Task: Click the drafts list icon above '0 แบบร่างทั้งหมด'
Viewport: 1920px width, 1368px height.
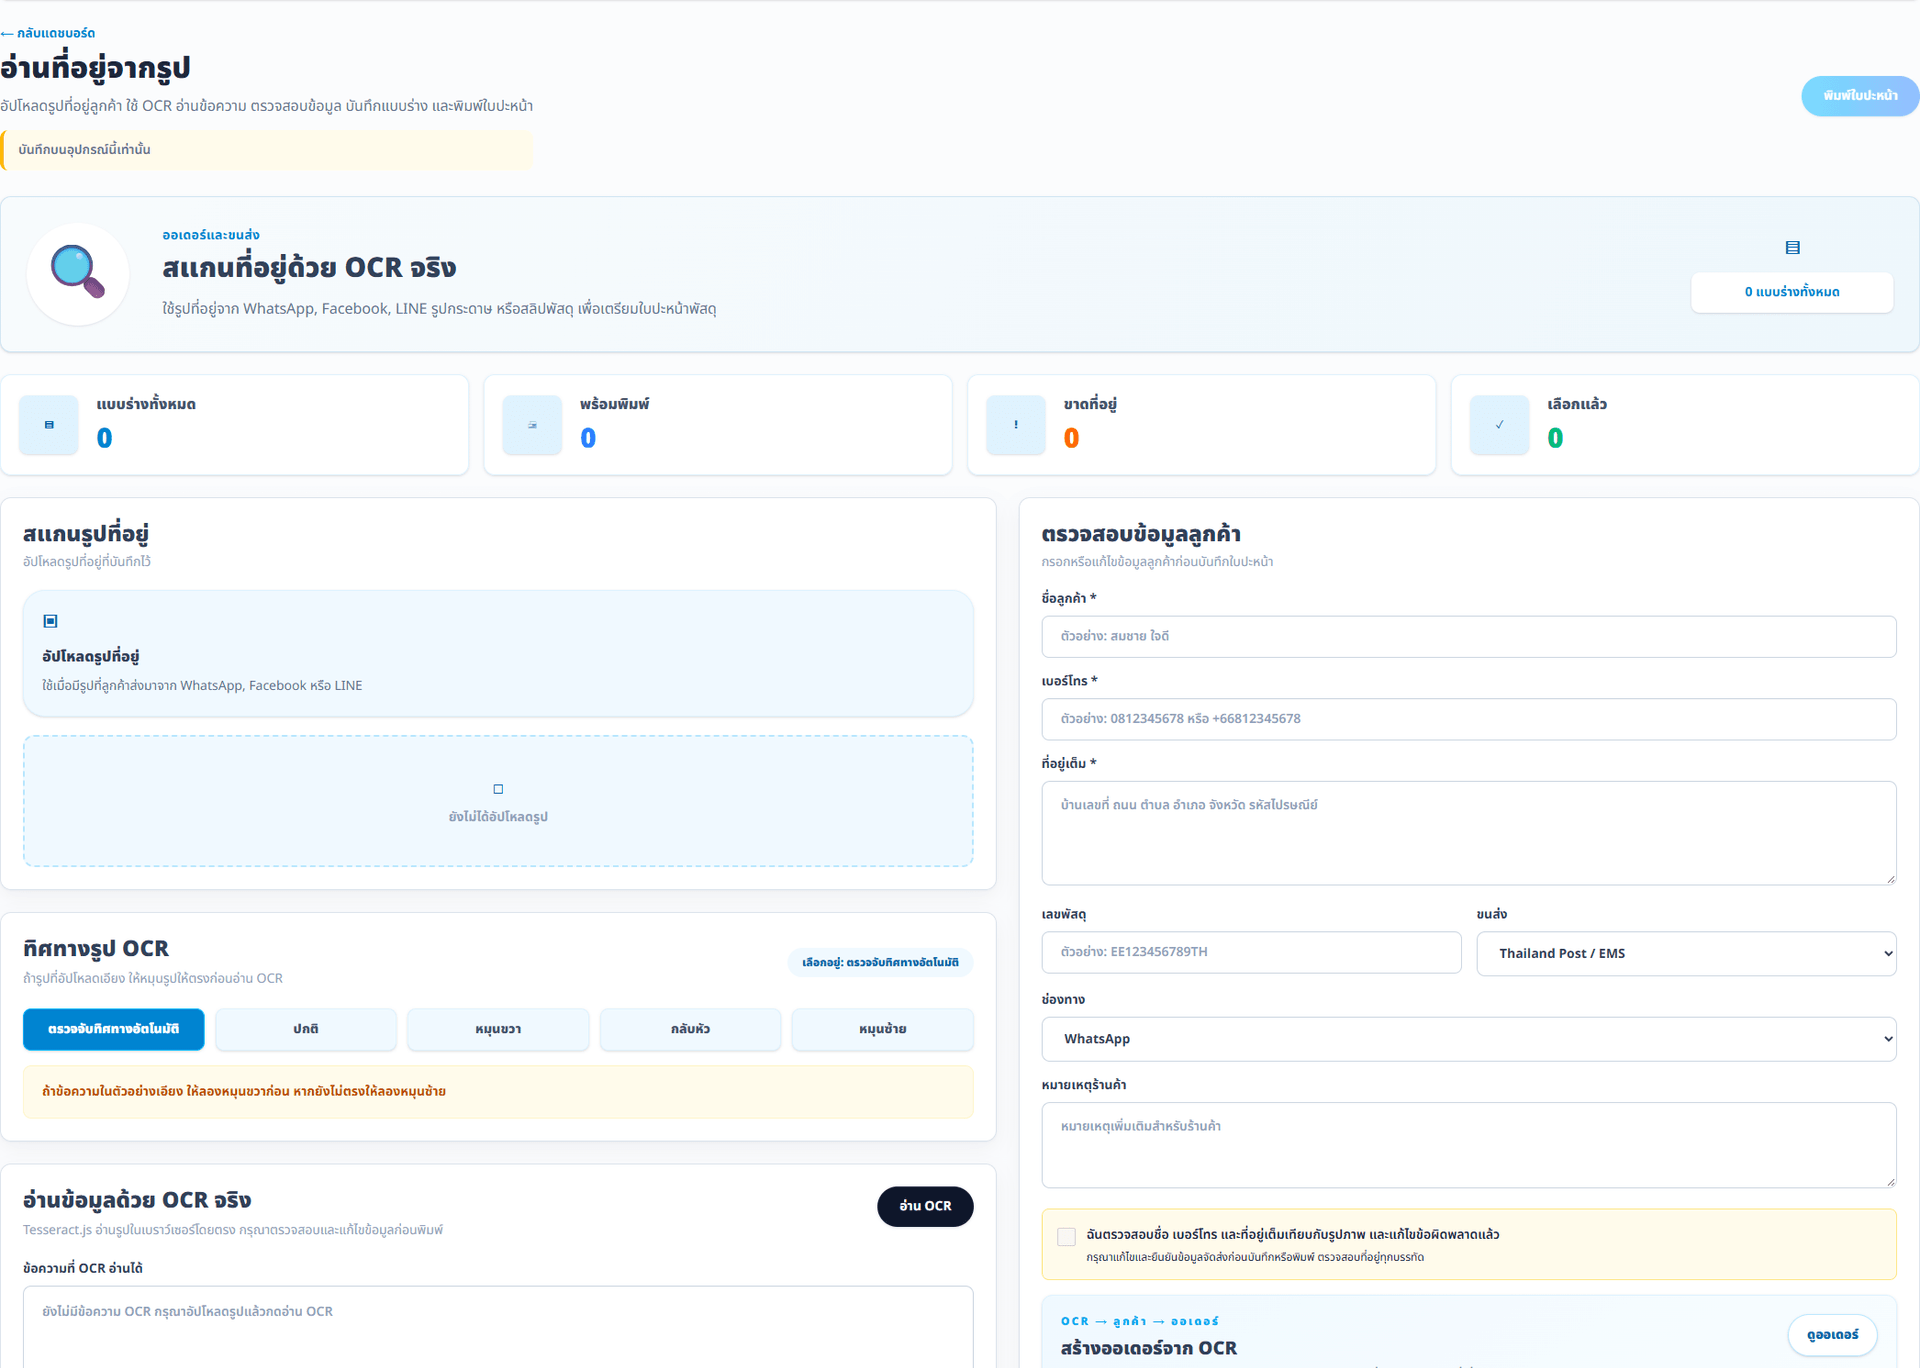Action: pos(1792,247)
